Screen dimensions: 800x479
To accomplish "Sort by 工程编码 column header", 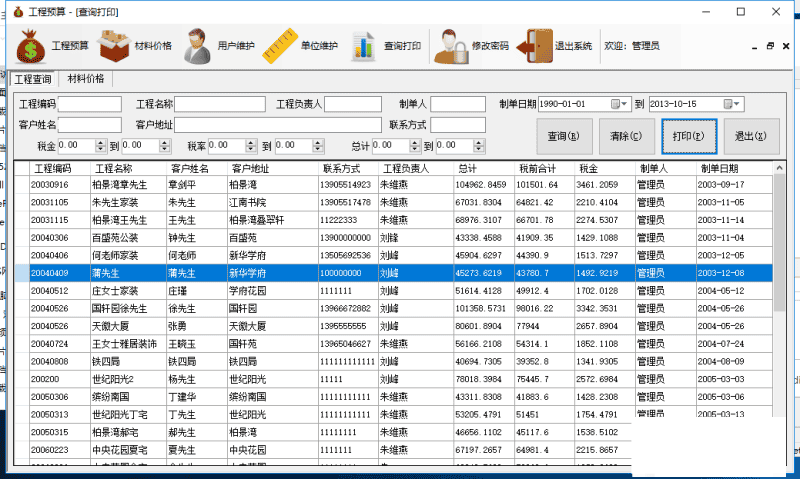I will tap(60, 168).
